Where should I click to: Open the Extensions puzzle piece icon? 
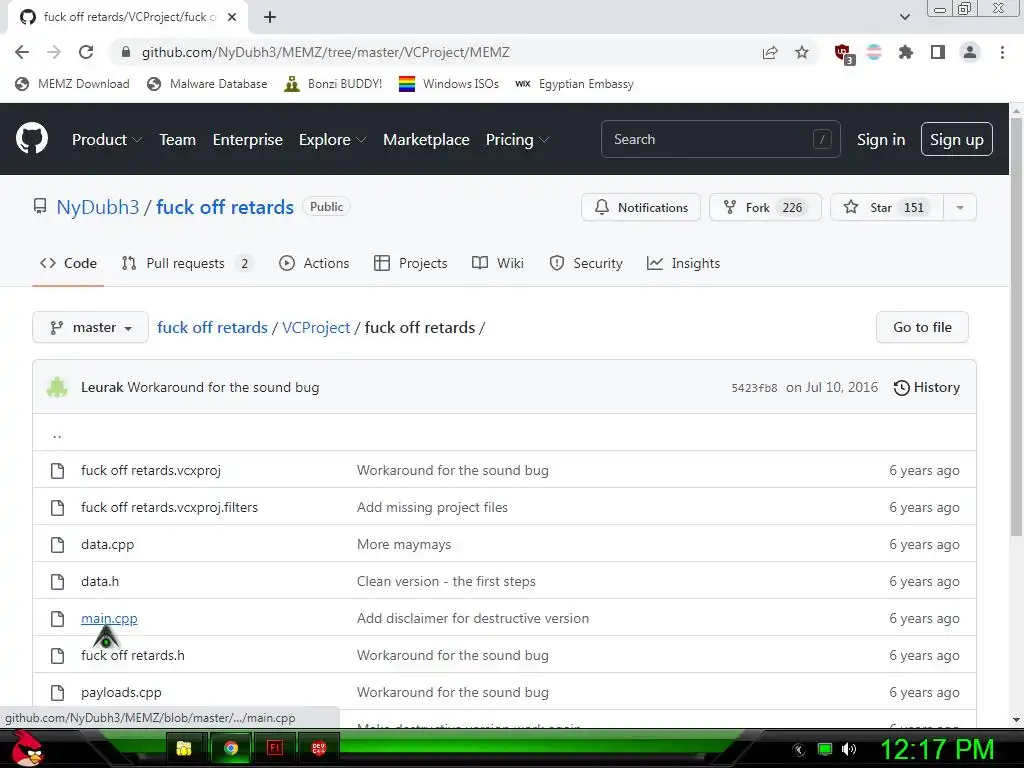[906, 52]
